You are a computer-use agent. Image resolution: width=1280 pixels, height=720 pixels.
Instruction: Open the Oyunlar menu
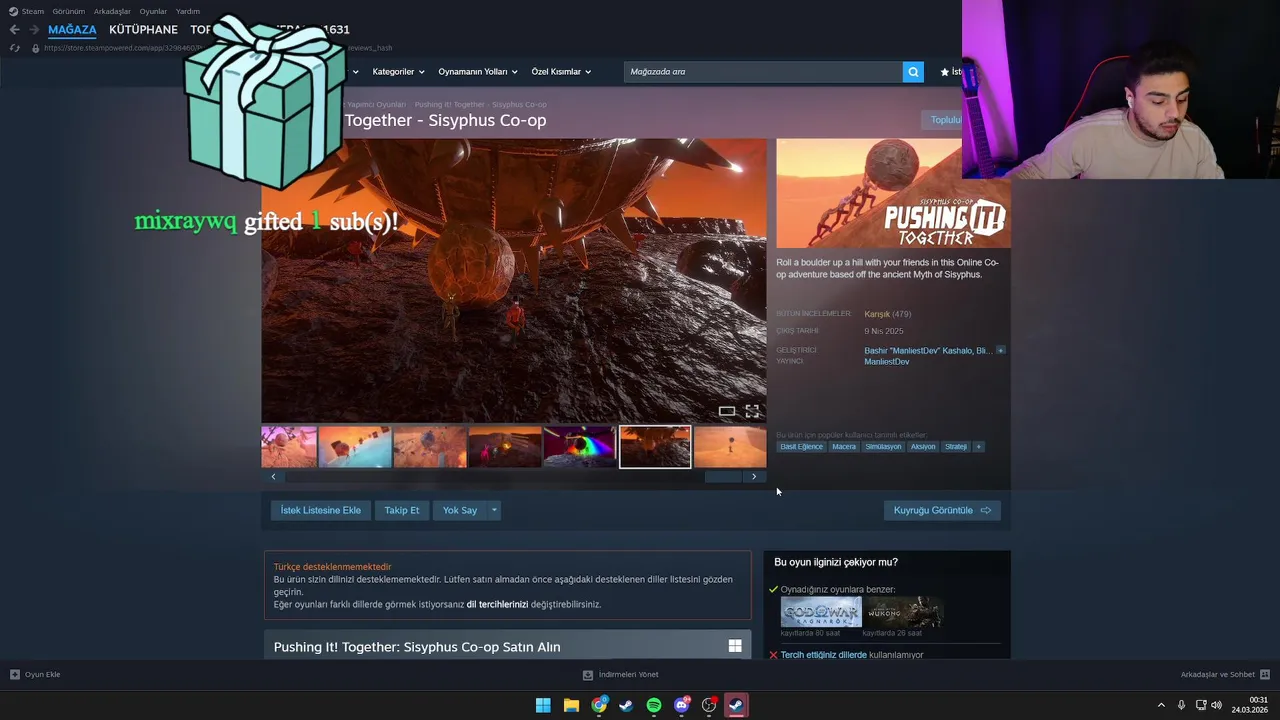(x=153, y=11)
